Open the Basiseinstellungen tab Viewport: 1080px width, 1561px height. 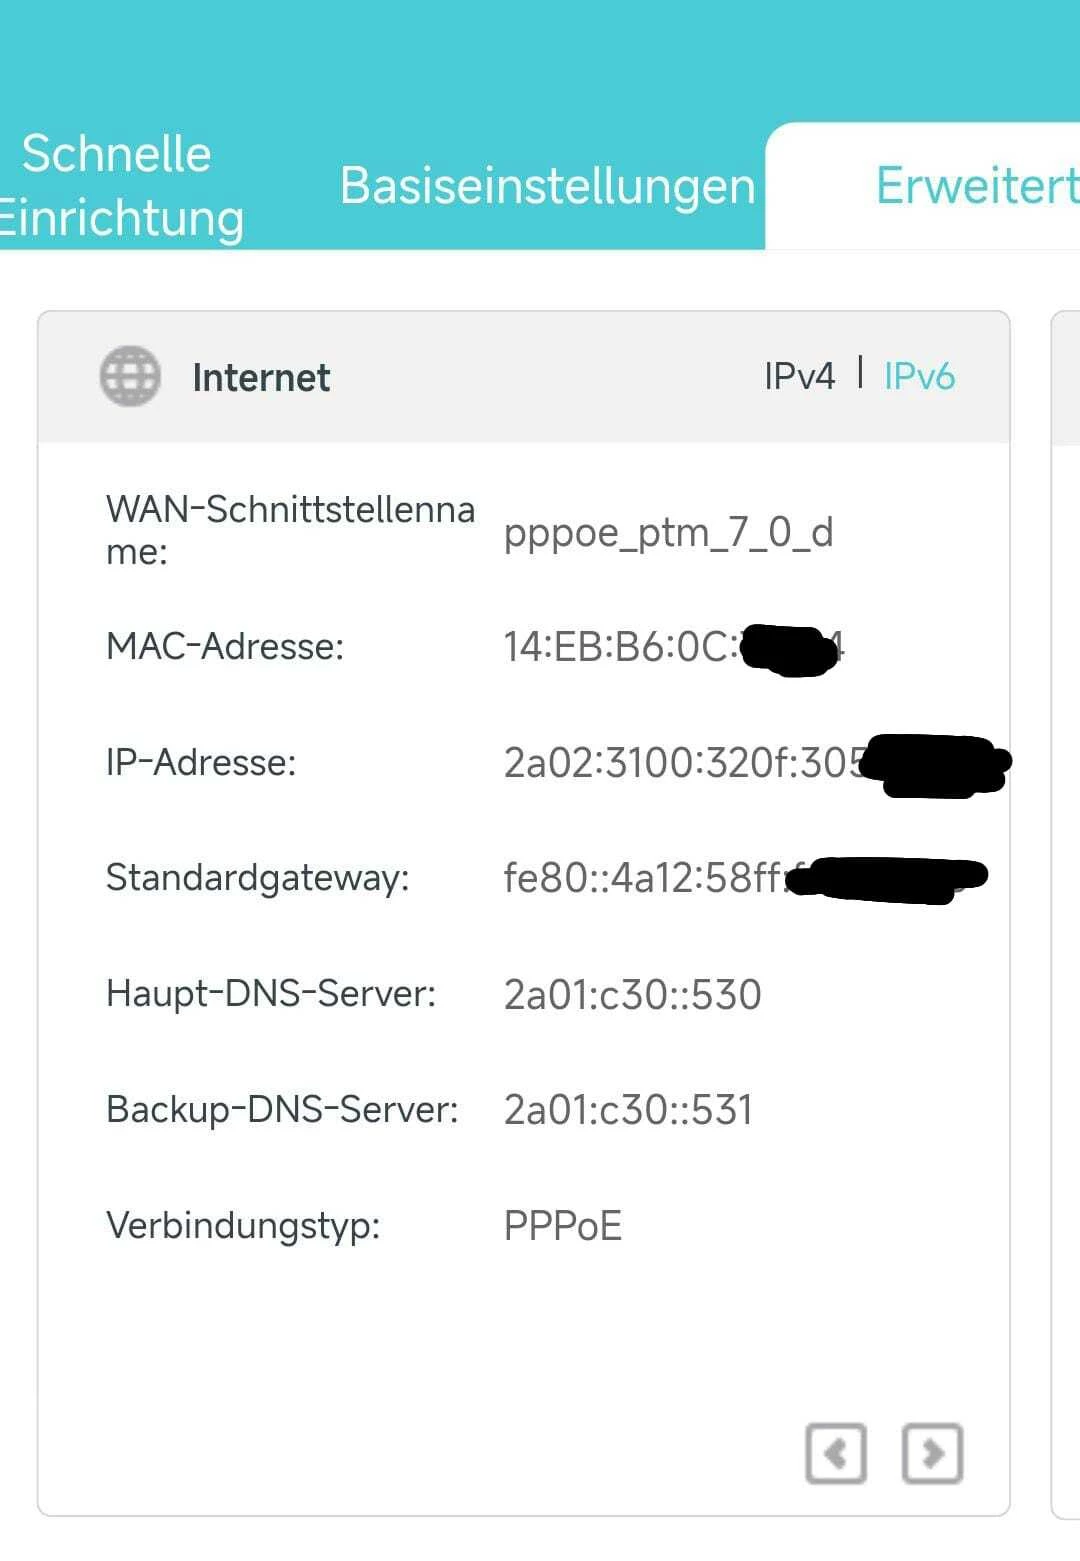[x=547, y=186]
